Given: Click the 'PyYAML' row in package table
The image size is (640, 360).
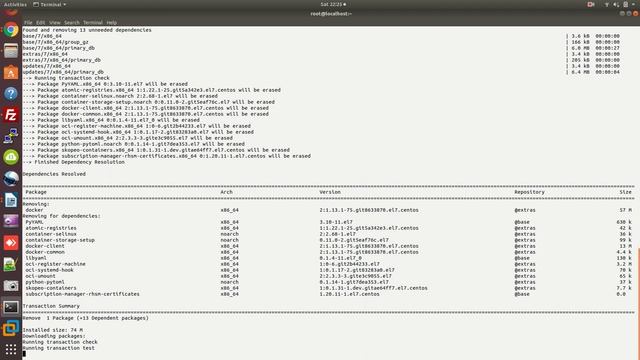Looking at the screenshot, I should pos(329,222).
